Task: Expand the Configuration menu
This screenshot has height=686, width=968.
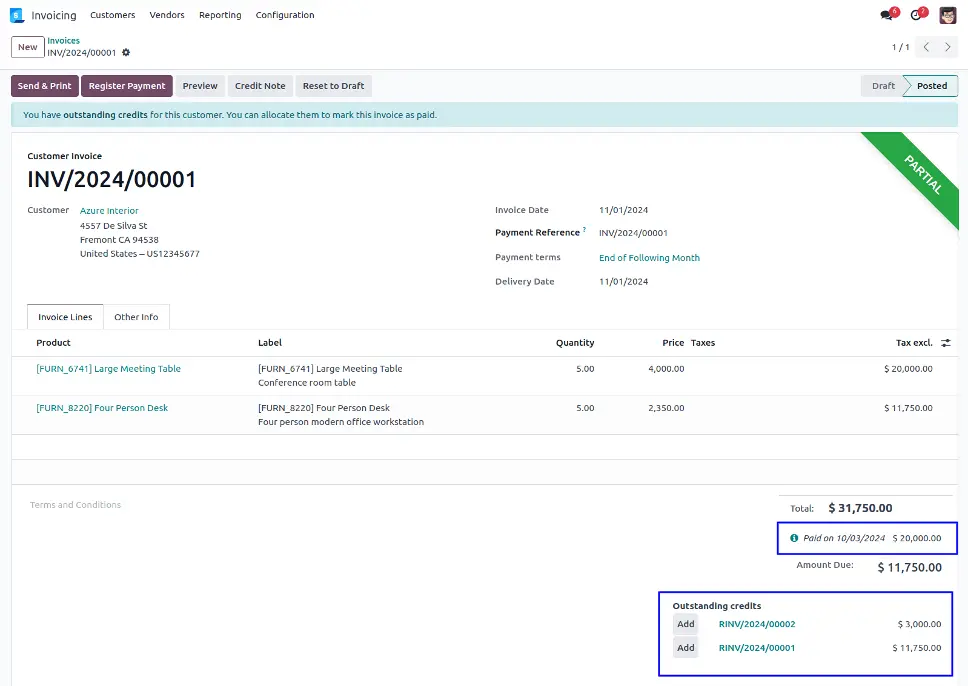Action: 285,15
